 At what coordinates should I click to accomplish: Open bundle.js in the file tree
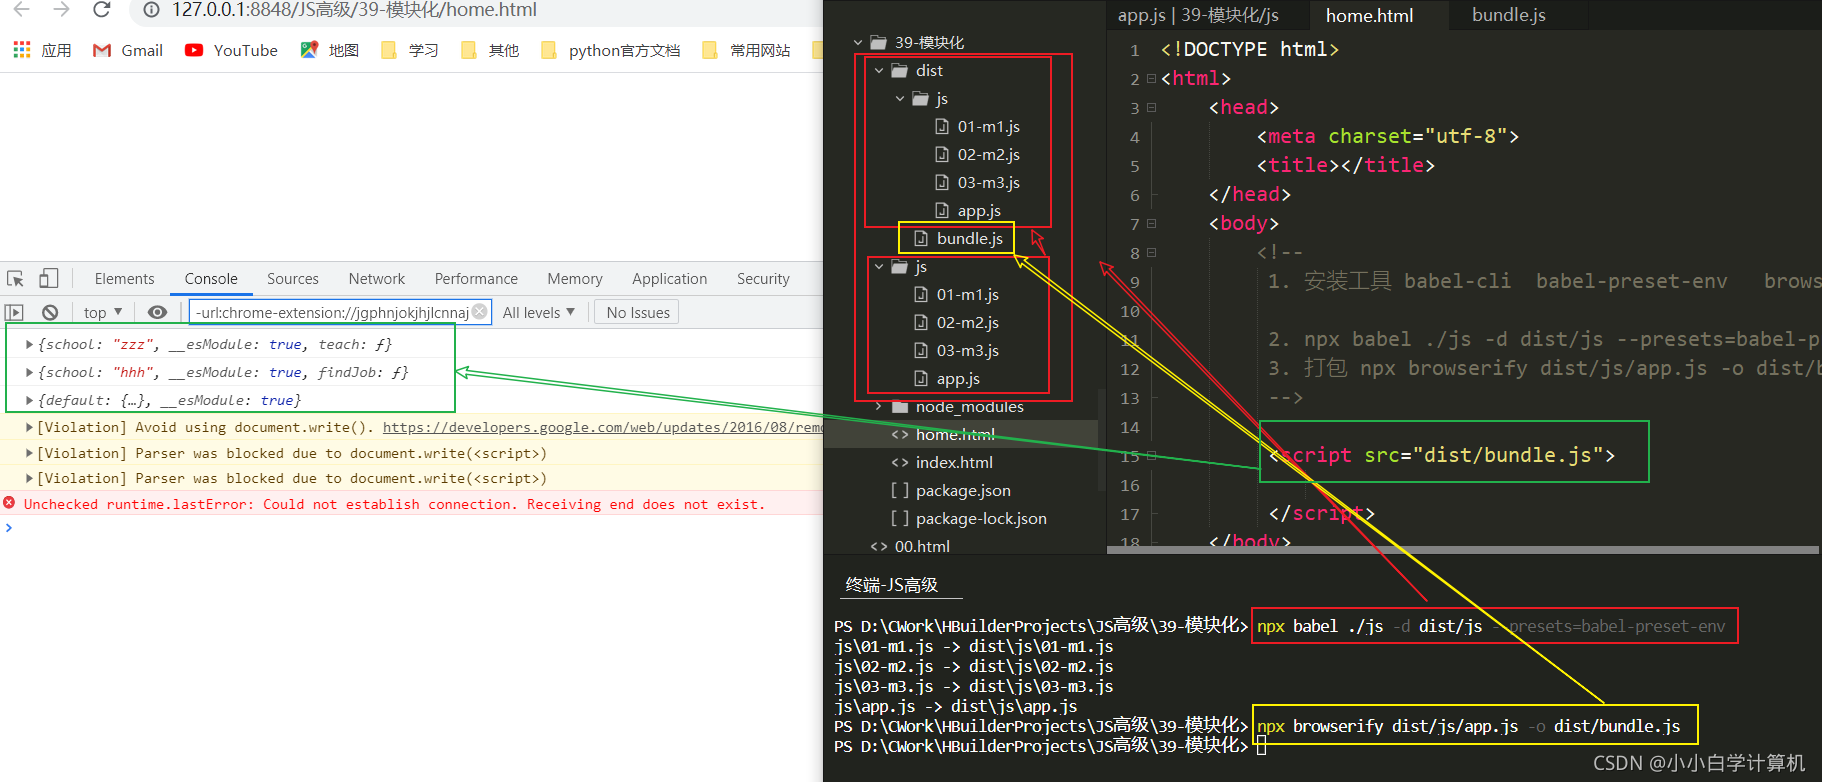click(x=958, y=238)
